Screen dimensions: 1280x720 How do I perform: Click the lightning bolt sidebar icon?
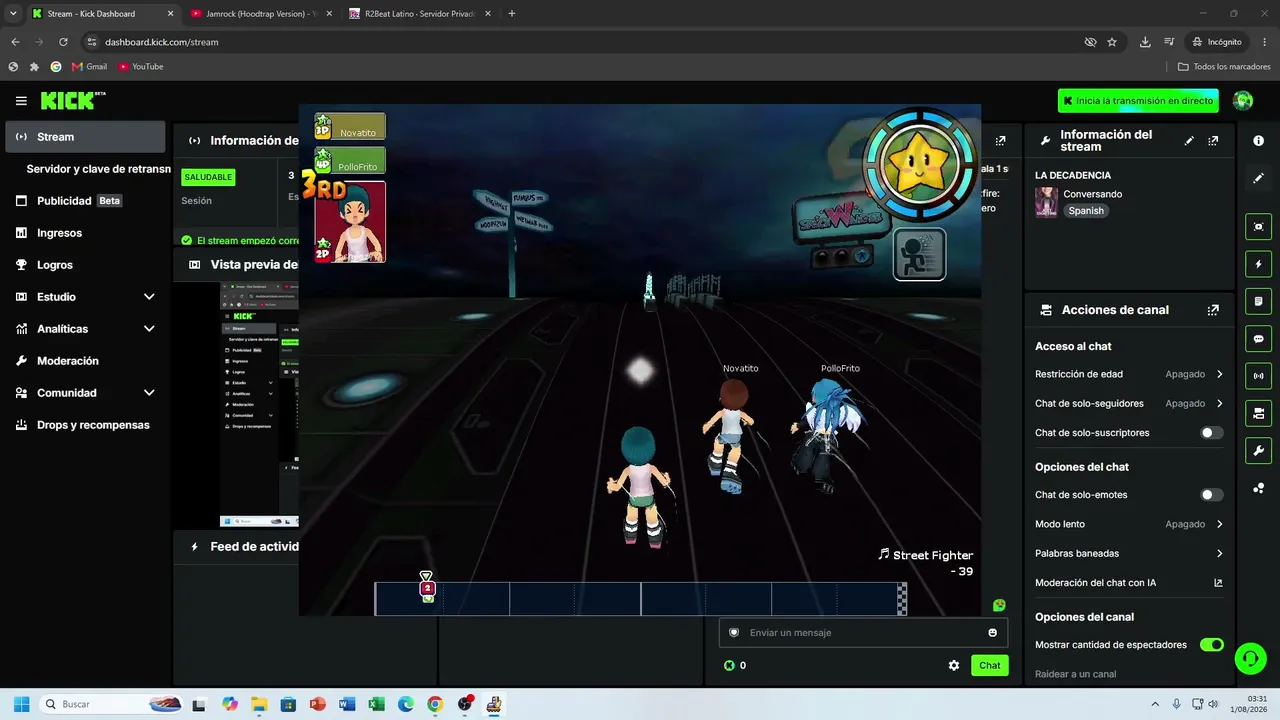pos(1258,264)
